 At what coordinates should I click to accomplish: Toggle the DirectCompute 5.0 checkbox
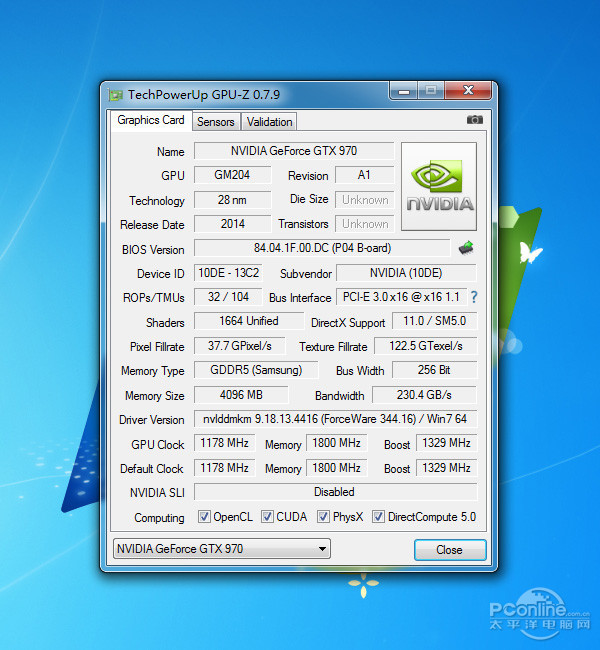378,517
